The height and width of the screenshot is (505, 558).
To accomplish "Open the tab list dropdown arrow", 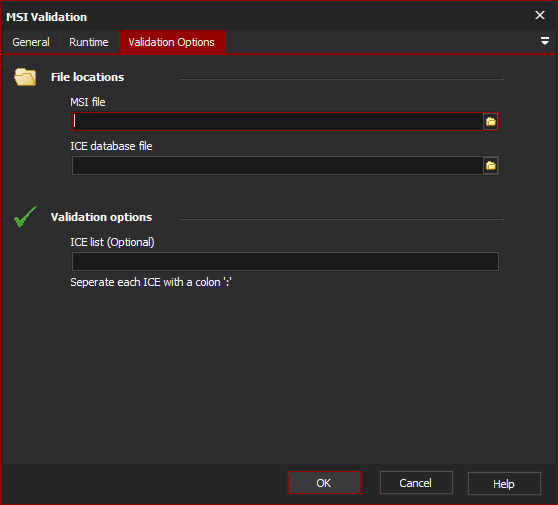I will coord(544,41).
